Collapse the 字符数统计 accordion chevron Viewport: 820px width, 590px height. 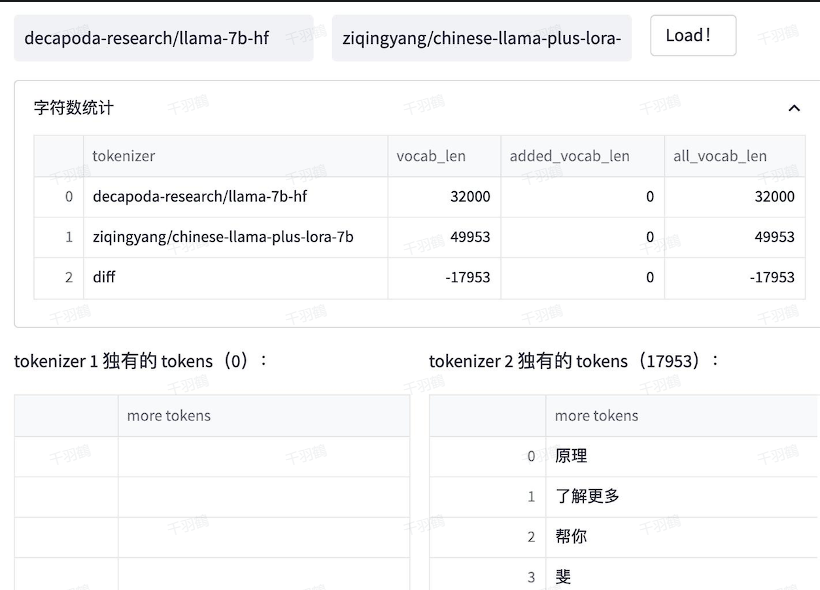(794, 108)
